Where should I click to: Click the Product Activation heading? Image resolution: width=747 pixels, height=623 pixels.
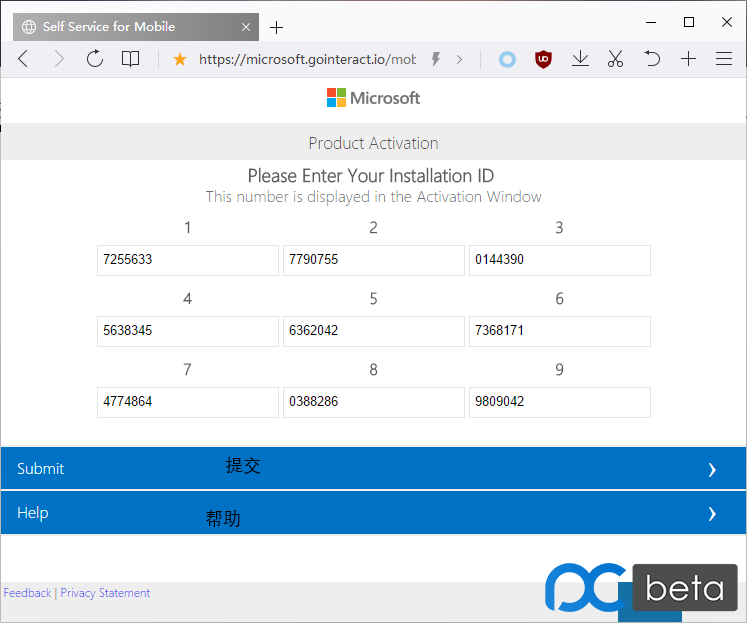tap(374, 143)
